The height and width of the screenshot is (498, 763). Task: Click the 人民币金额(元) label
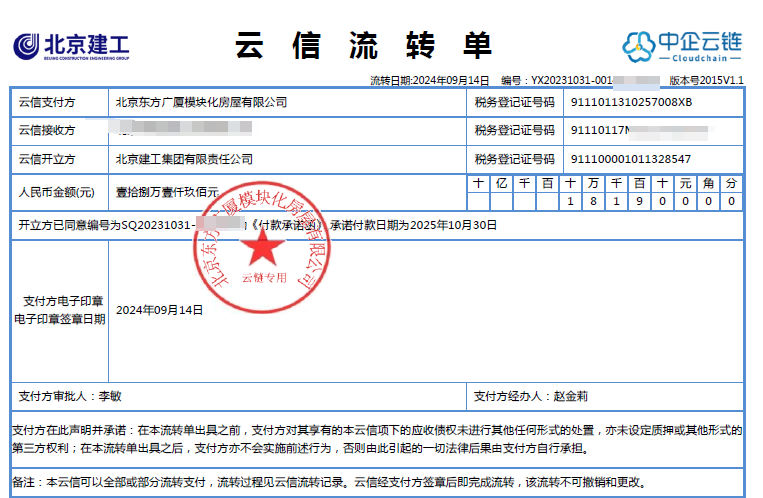(56, 192)
